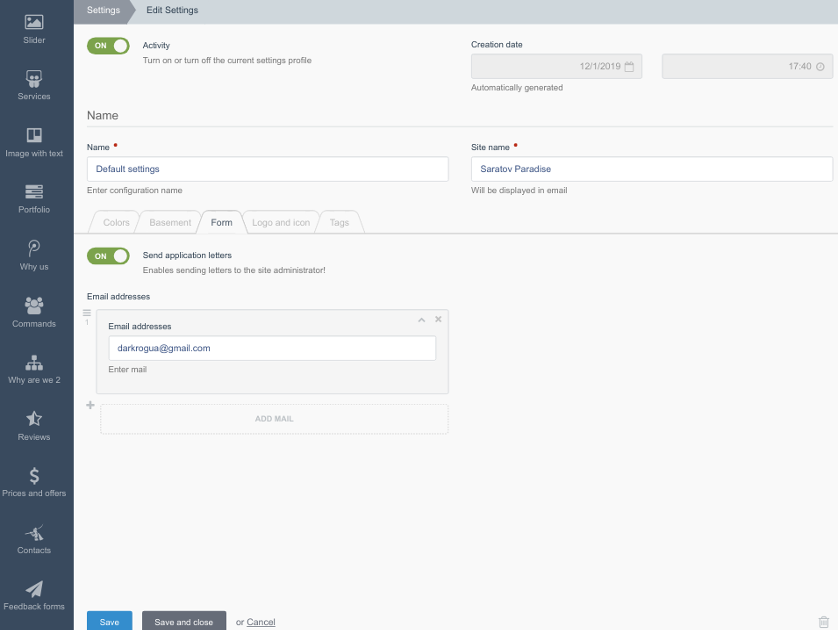The height and width of the screenshot is (630, 838).
Task: Click 'Will be displayed in email' hint
Action: (x=519, y=190)
